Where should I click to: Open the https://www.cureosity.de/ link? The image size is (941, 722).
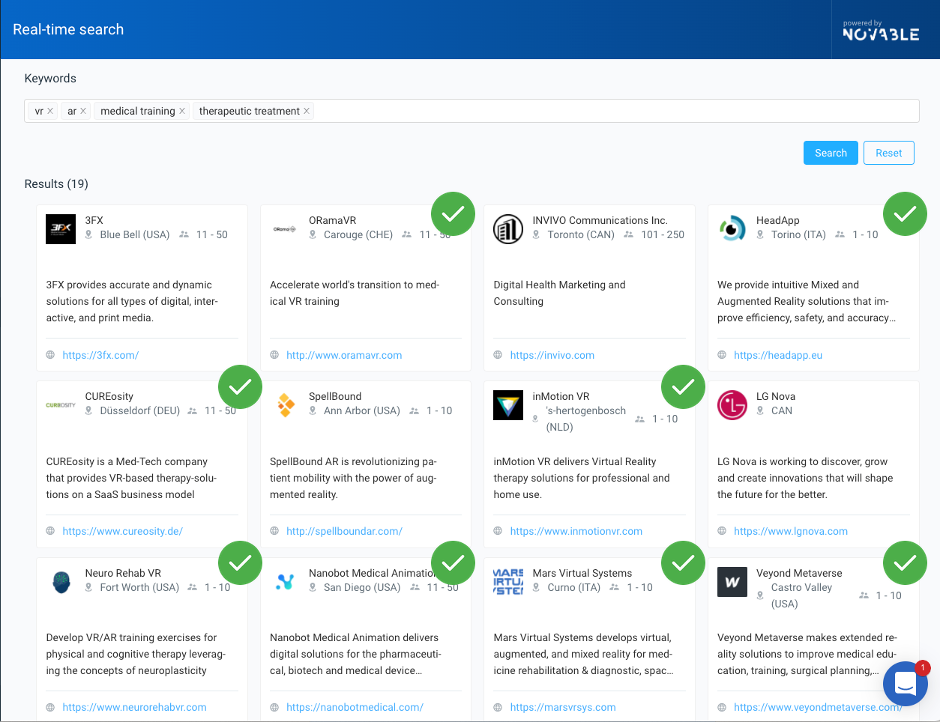[122, 531]
